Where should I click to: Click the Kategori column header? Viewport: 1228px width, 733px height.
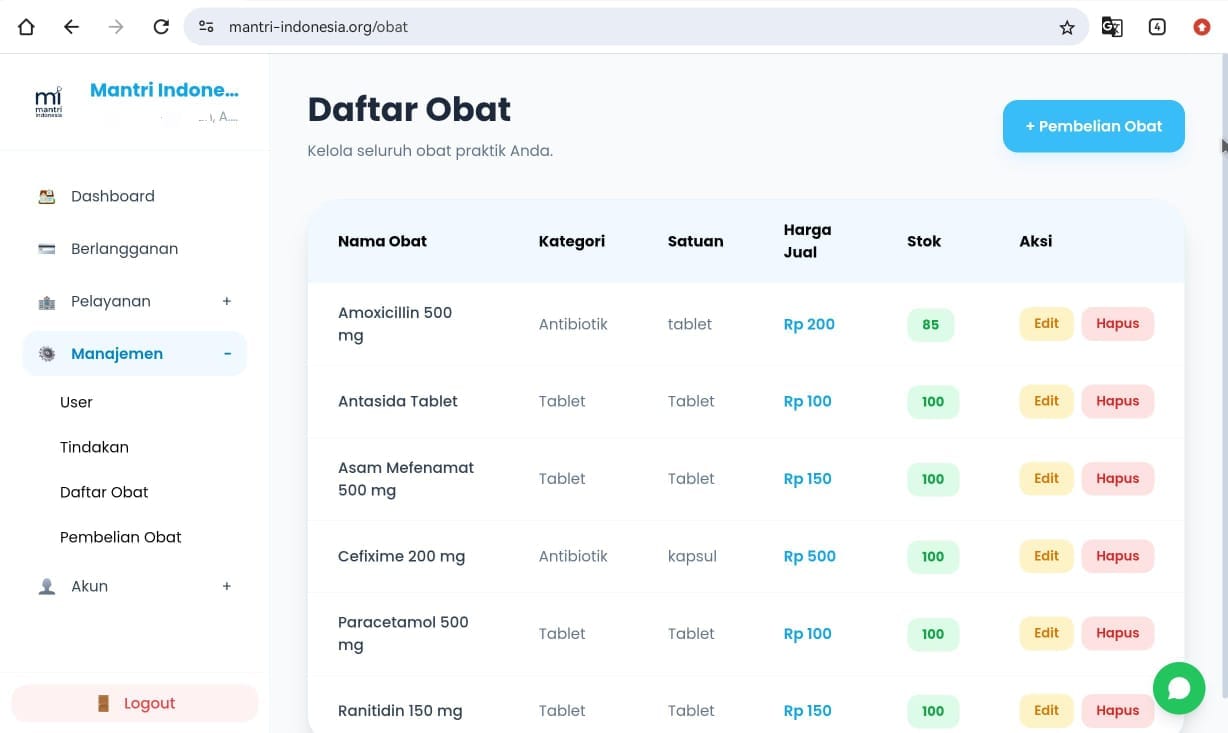(x=572, y=241)
